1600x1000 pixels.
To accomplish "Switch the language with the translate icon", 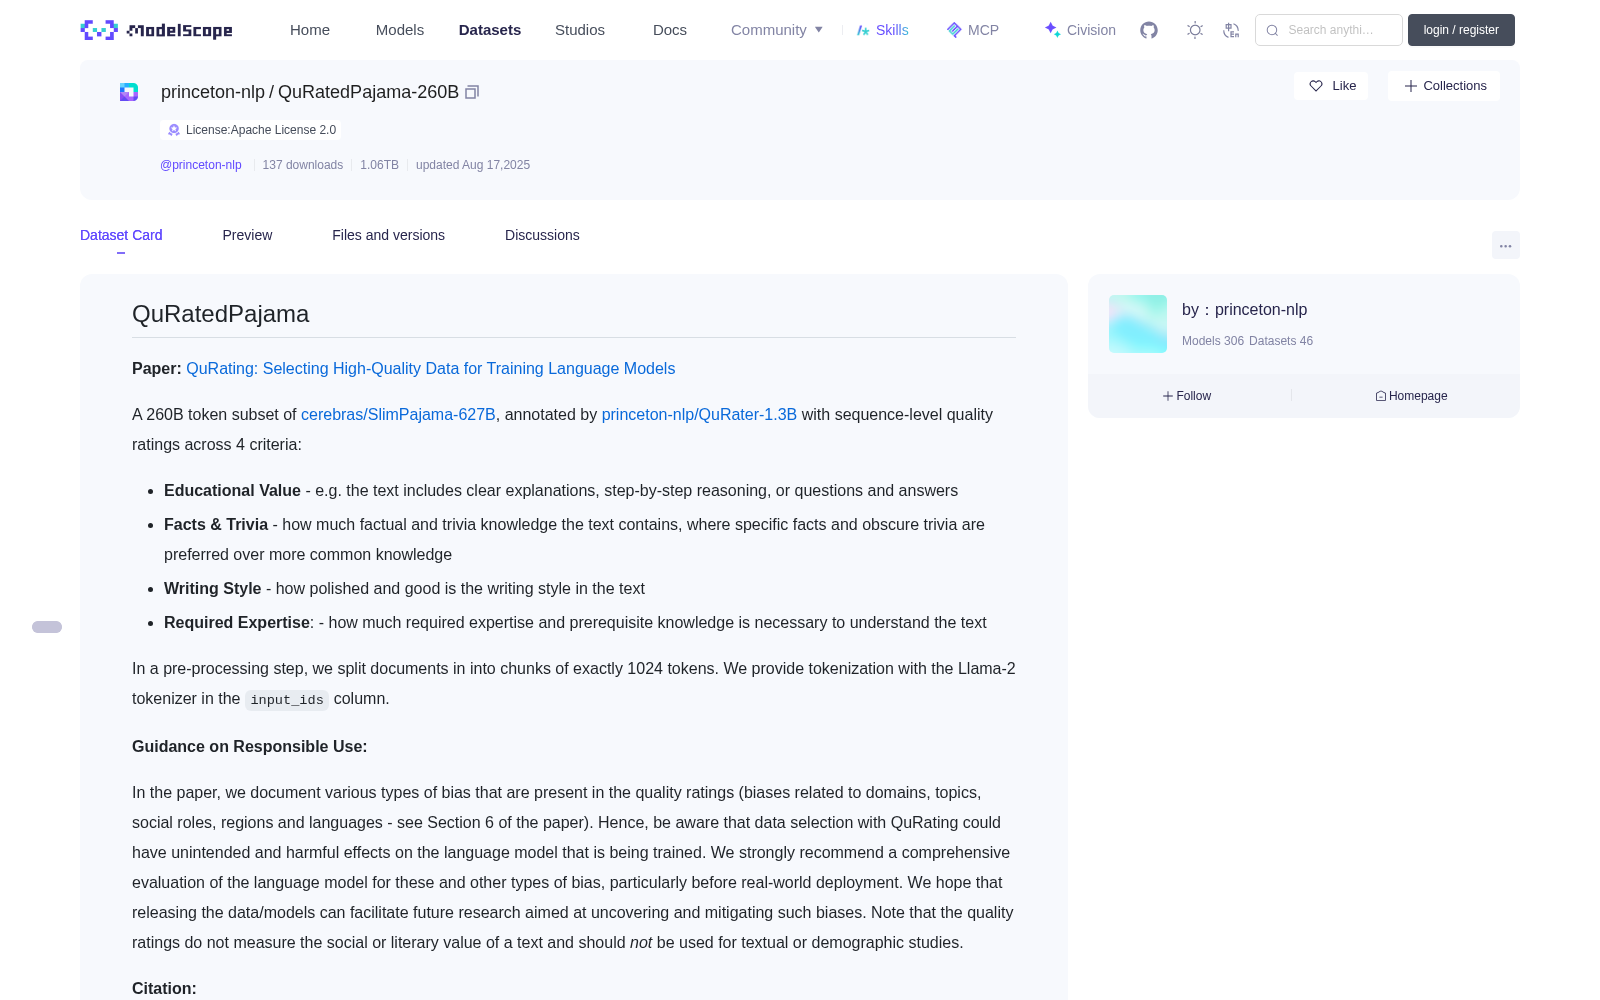I will (x=1231, y=30).
